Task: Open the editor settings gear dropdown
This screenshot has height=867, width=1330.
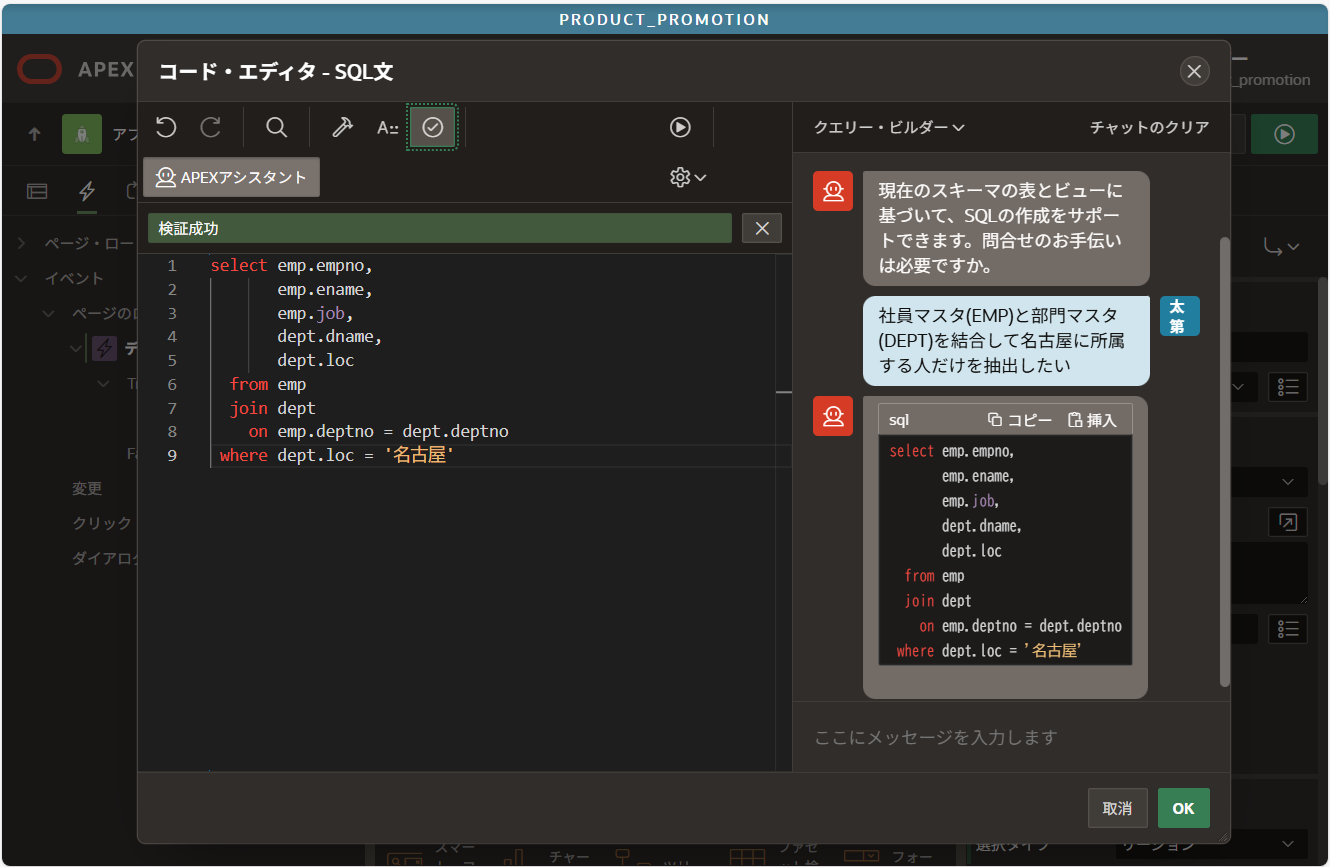Action: pyautogui.click(x=688, y=177)
